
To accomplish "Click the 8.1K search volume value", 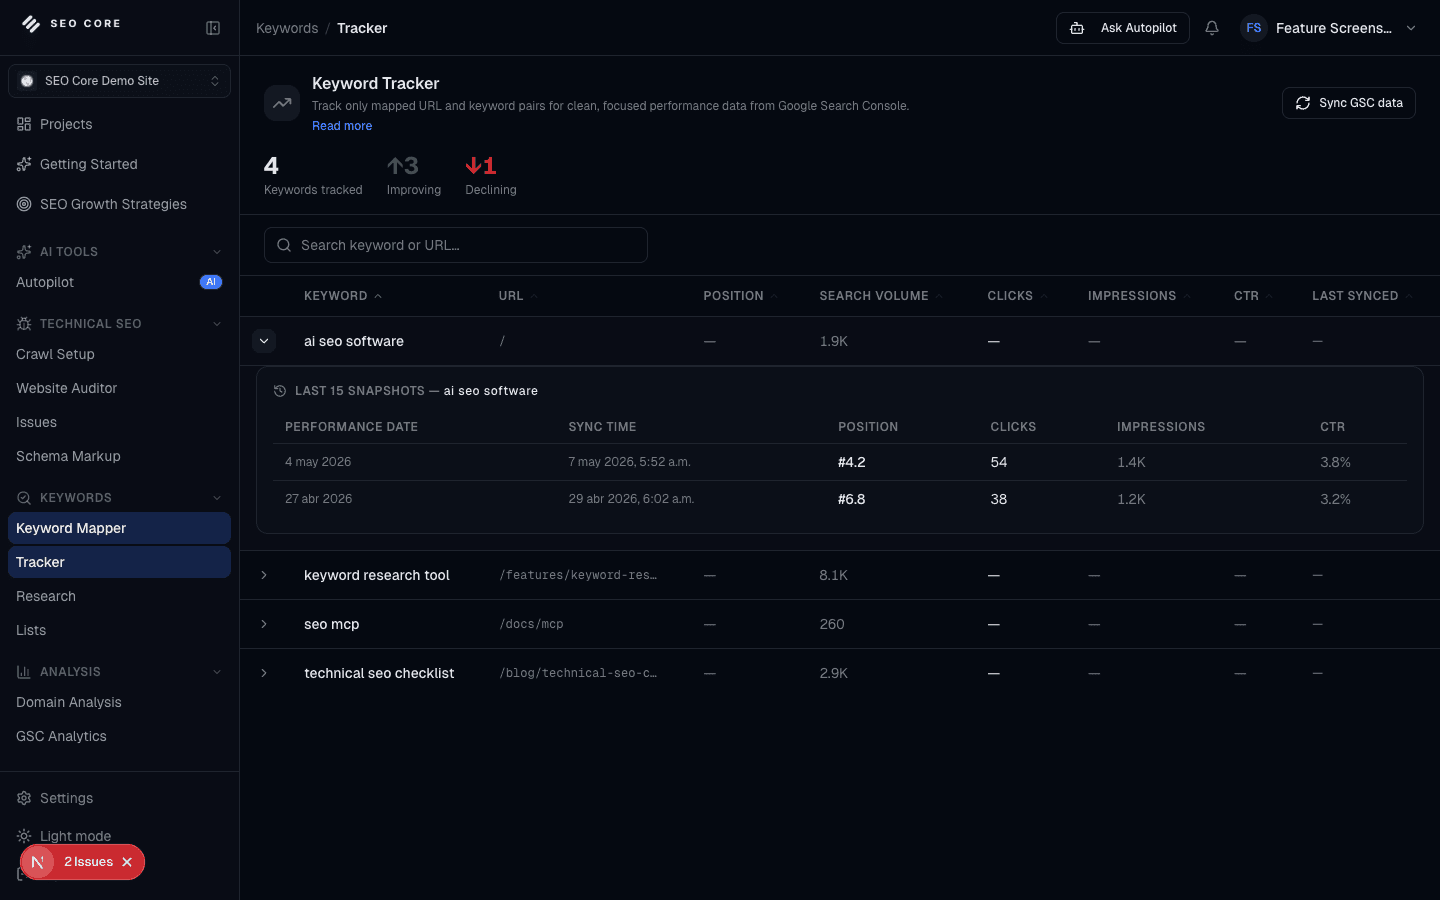I will [x=833, y=575].
